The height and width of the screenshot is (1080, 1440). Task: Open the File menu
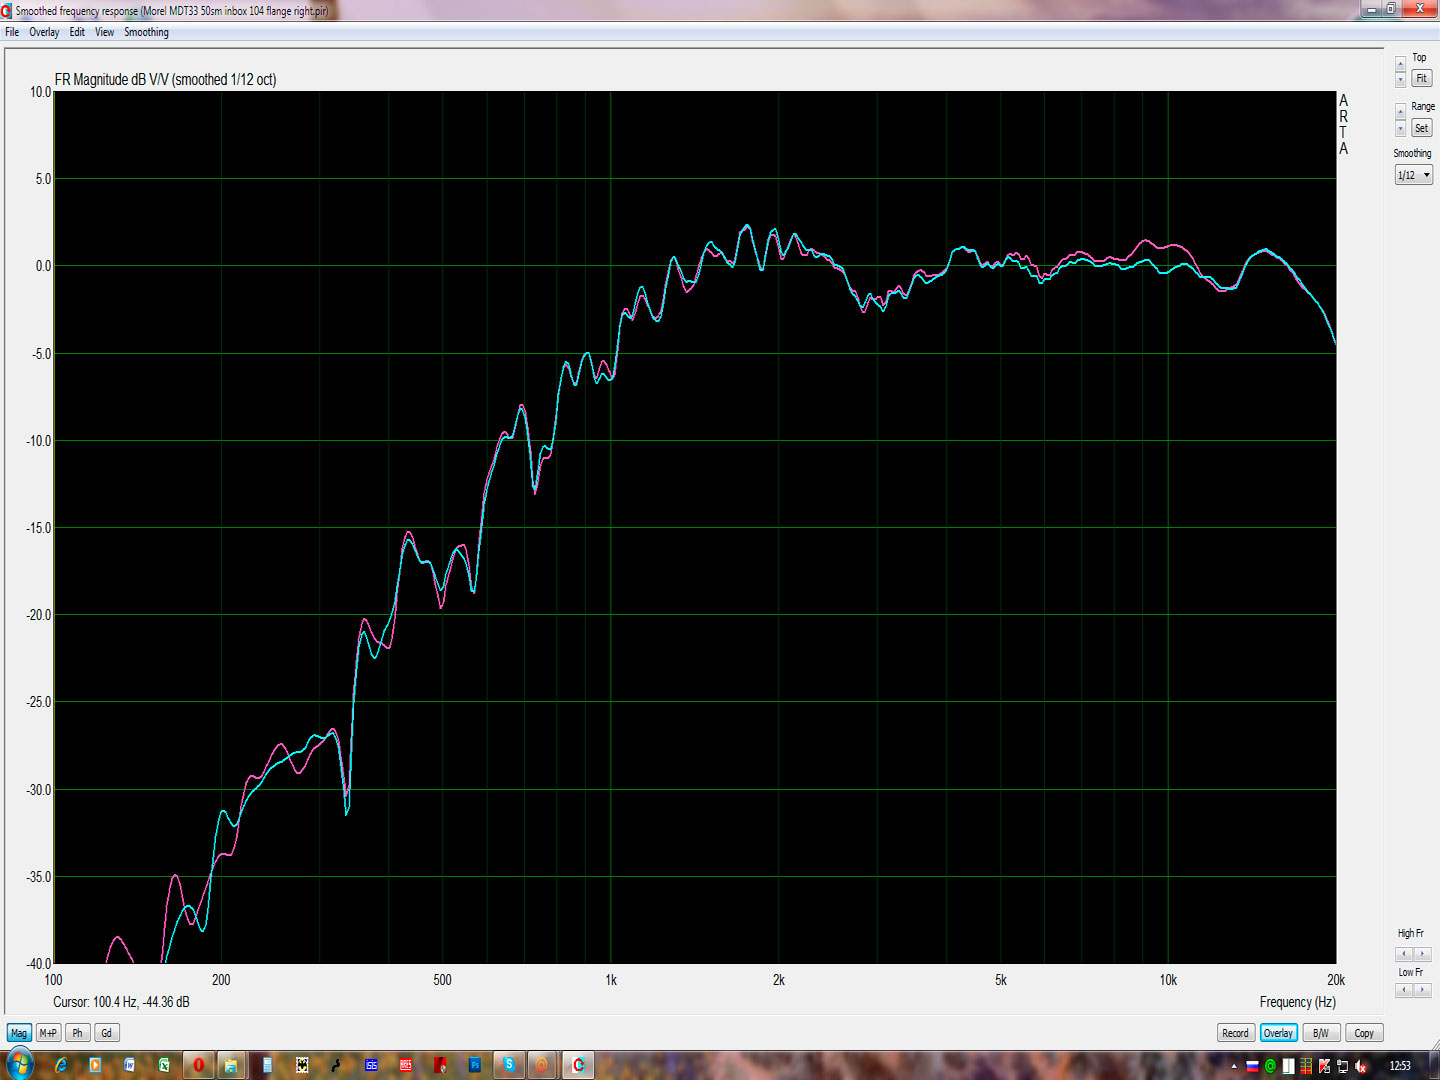[x=12, y=32]
